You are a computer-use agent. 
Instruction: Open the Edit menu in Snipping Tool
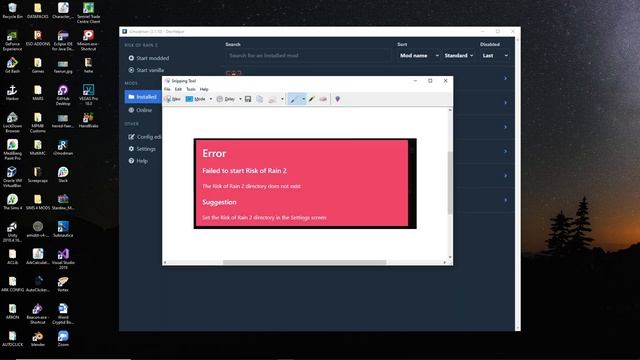pyautogui.click(x=178, y=89)
